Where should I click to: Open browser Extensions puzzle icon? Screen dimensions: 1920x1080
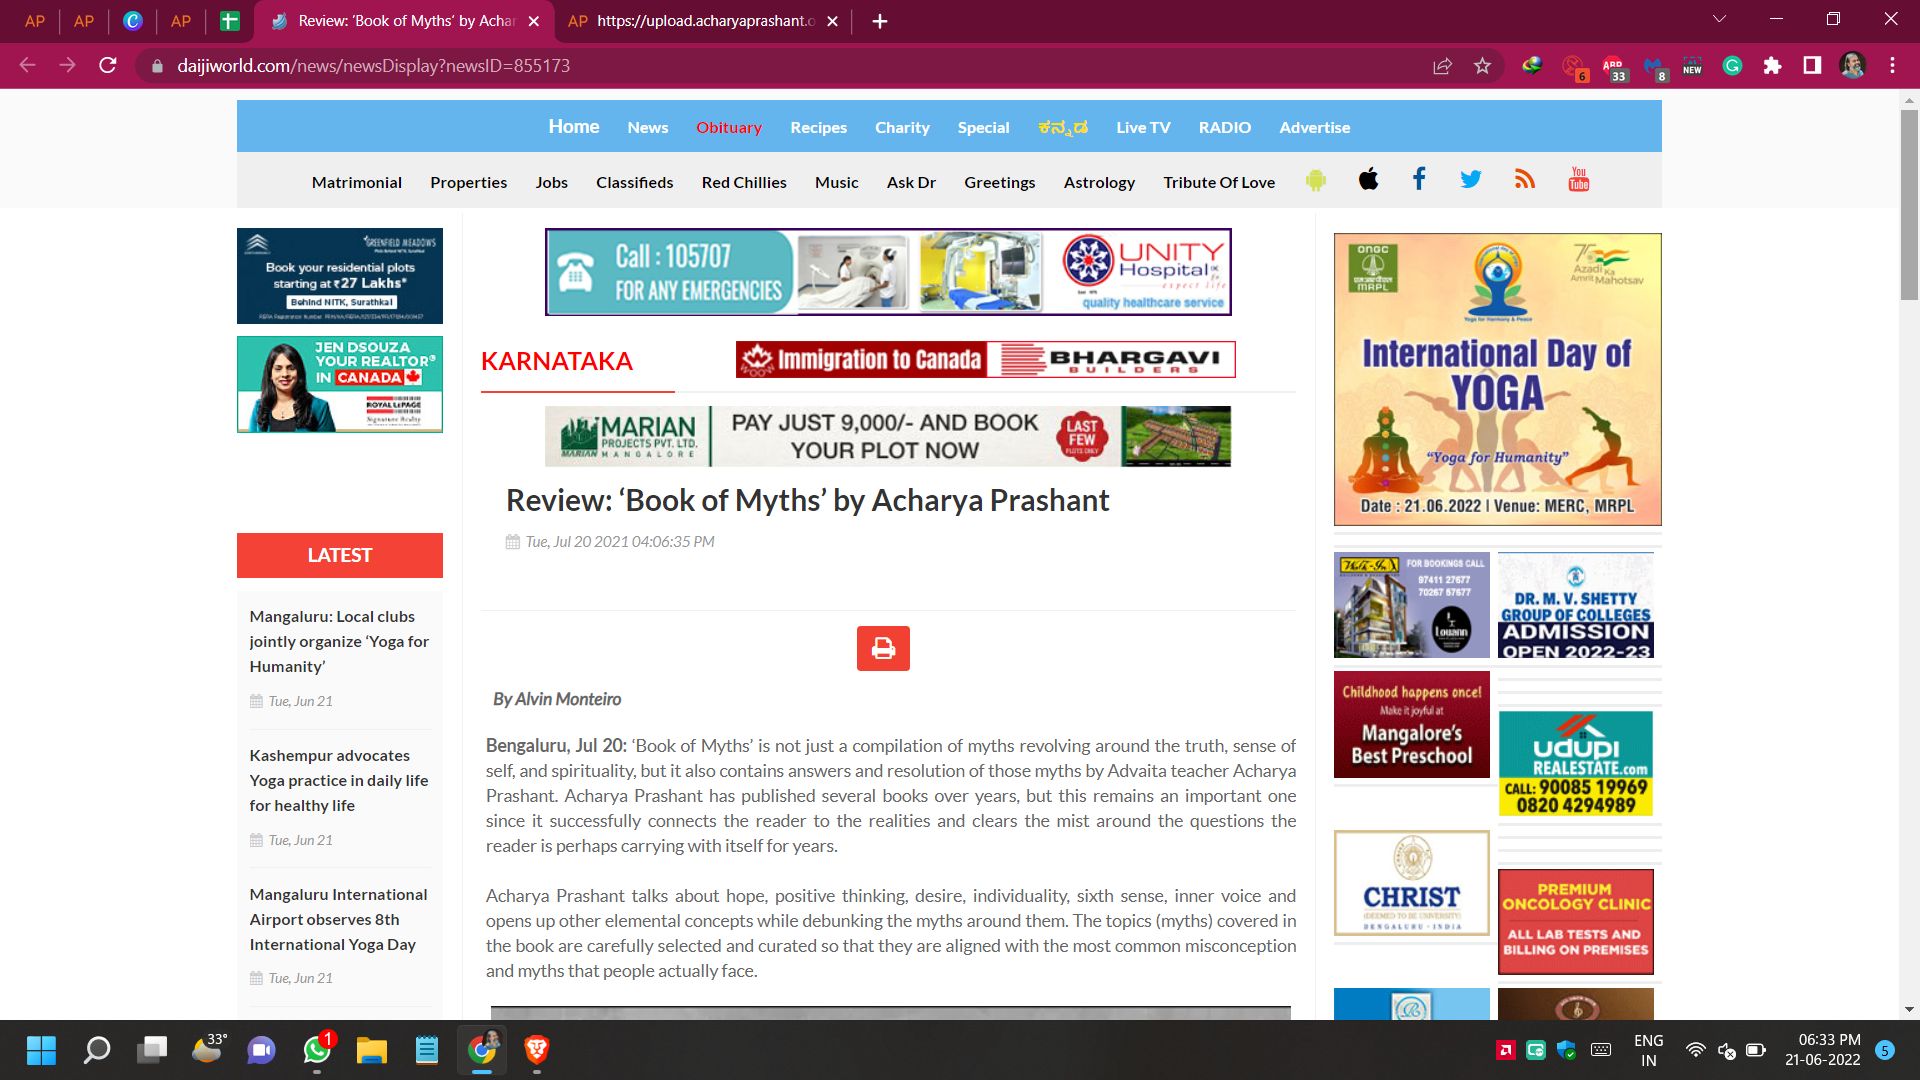tap(1772, 66)
